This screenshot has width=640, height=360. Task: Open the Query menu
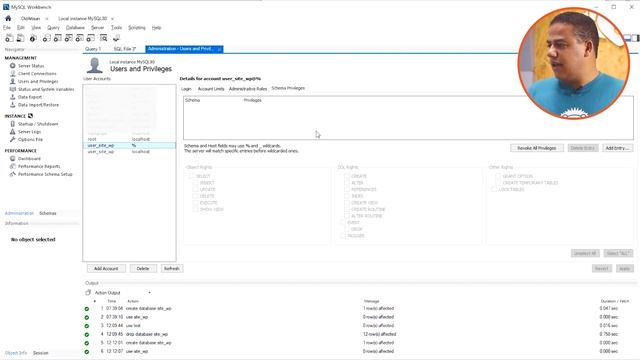point(53,28)
